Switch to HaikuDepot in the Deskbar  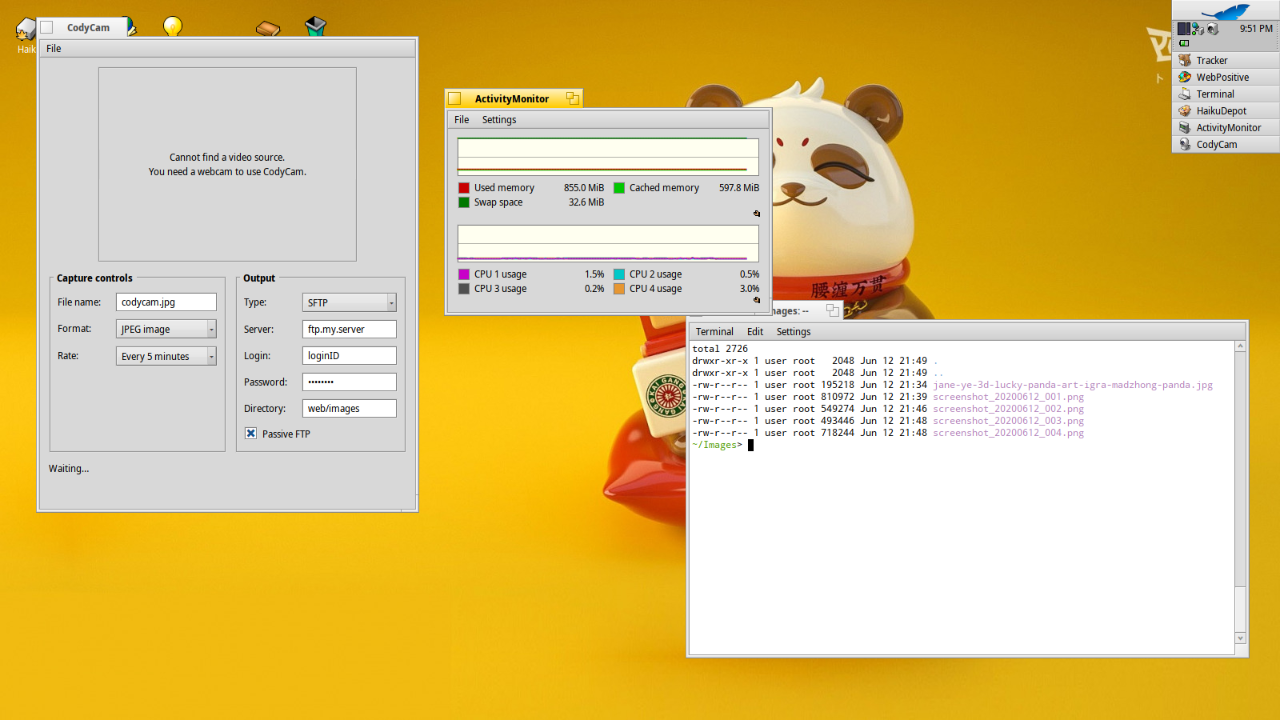click(1220, 111)
